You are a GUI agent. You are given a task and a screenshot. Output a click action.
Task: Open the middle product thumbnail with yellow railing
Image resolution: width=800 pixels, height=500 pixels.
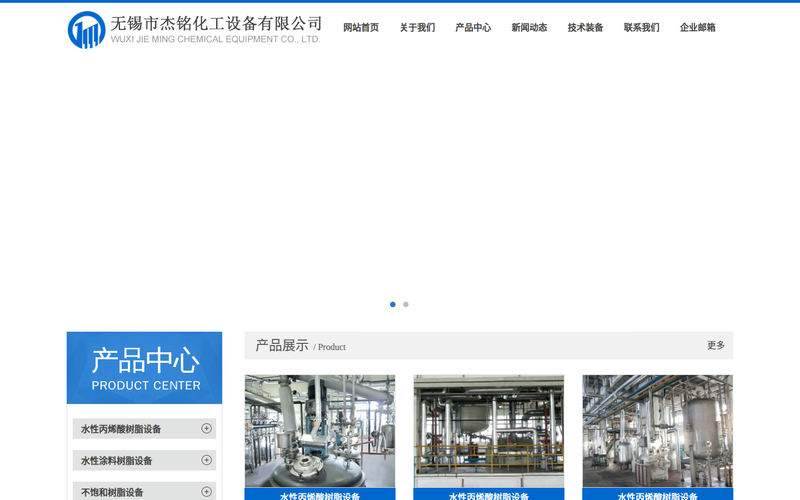[x=489, y=431]
